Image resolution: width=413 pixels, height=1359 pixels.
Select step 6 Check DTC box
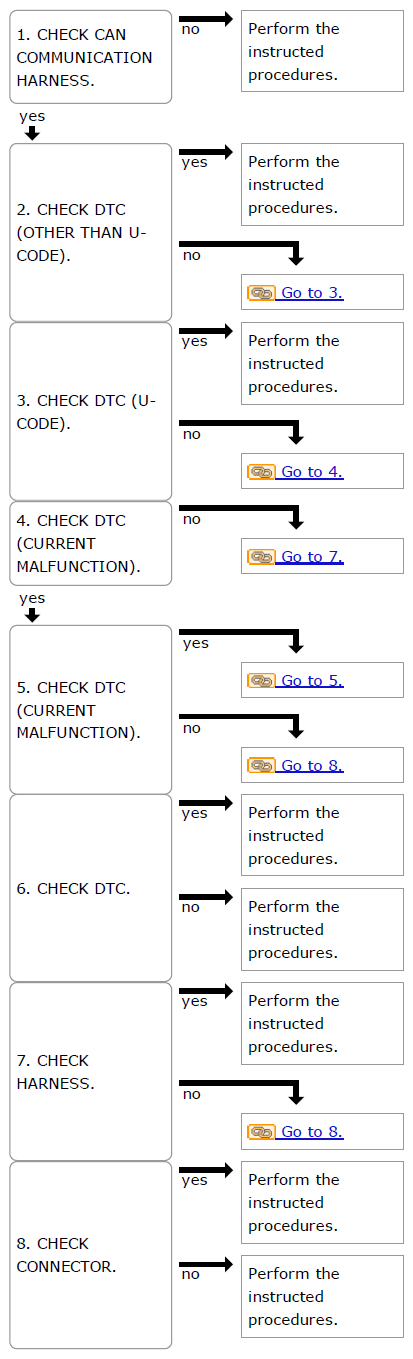pos(91,888)
